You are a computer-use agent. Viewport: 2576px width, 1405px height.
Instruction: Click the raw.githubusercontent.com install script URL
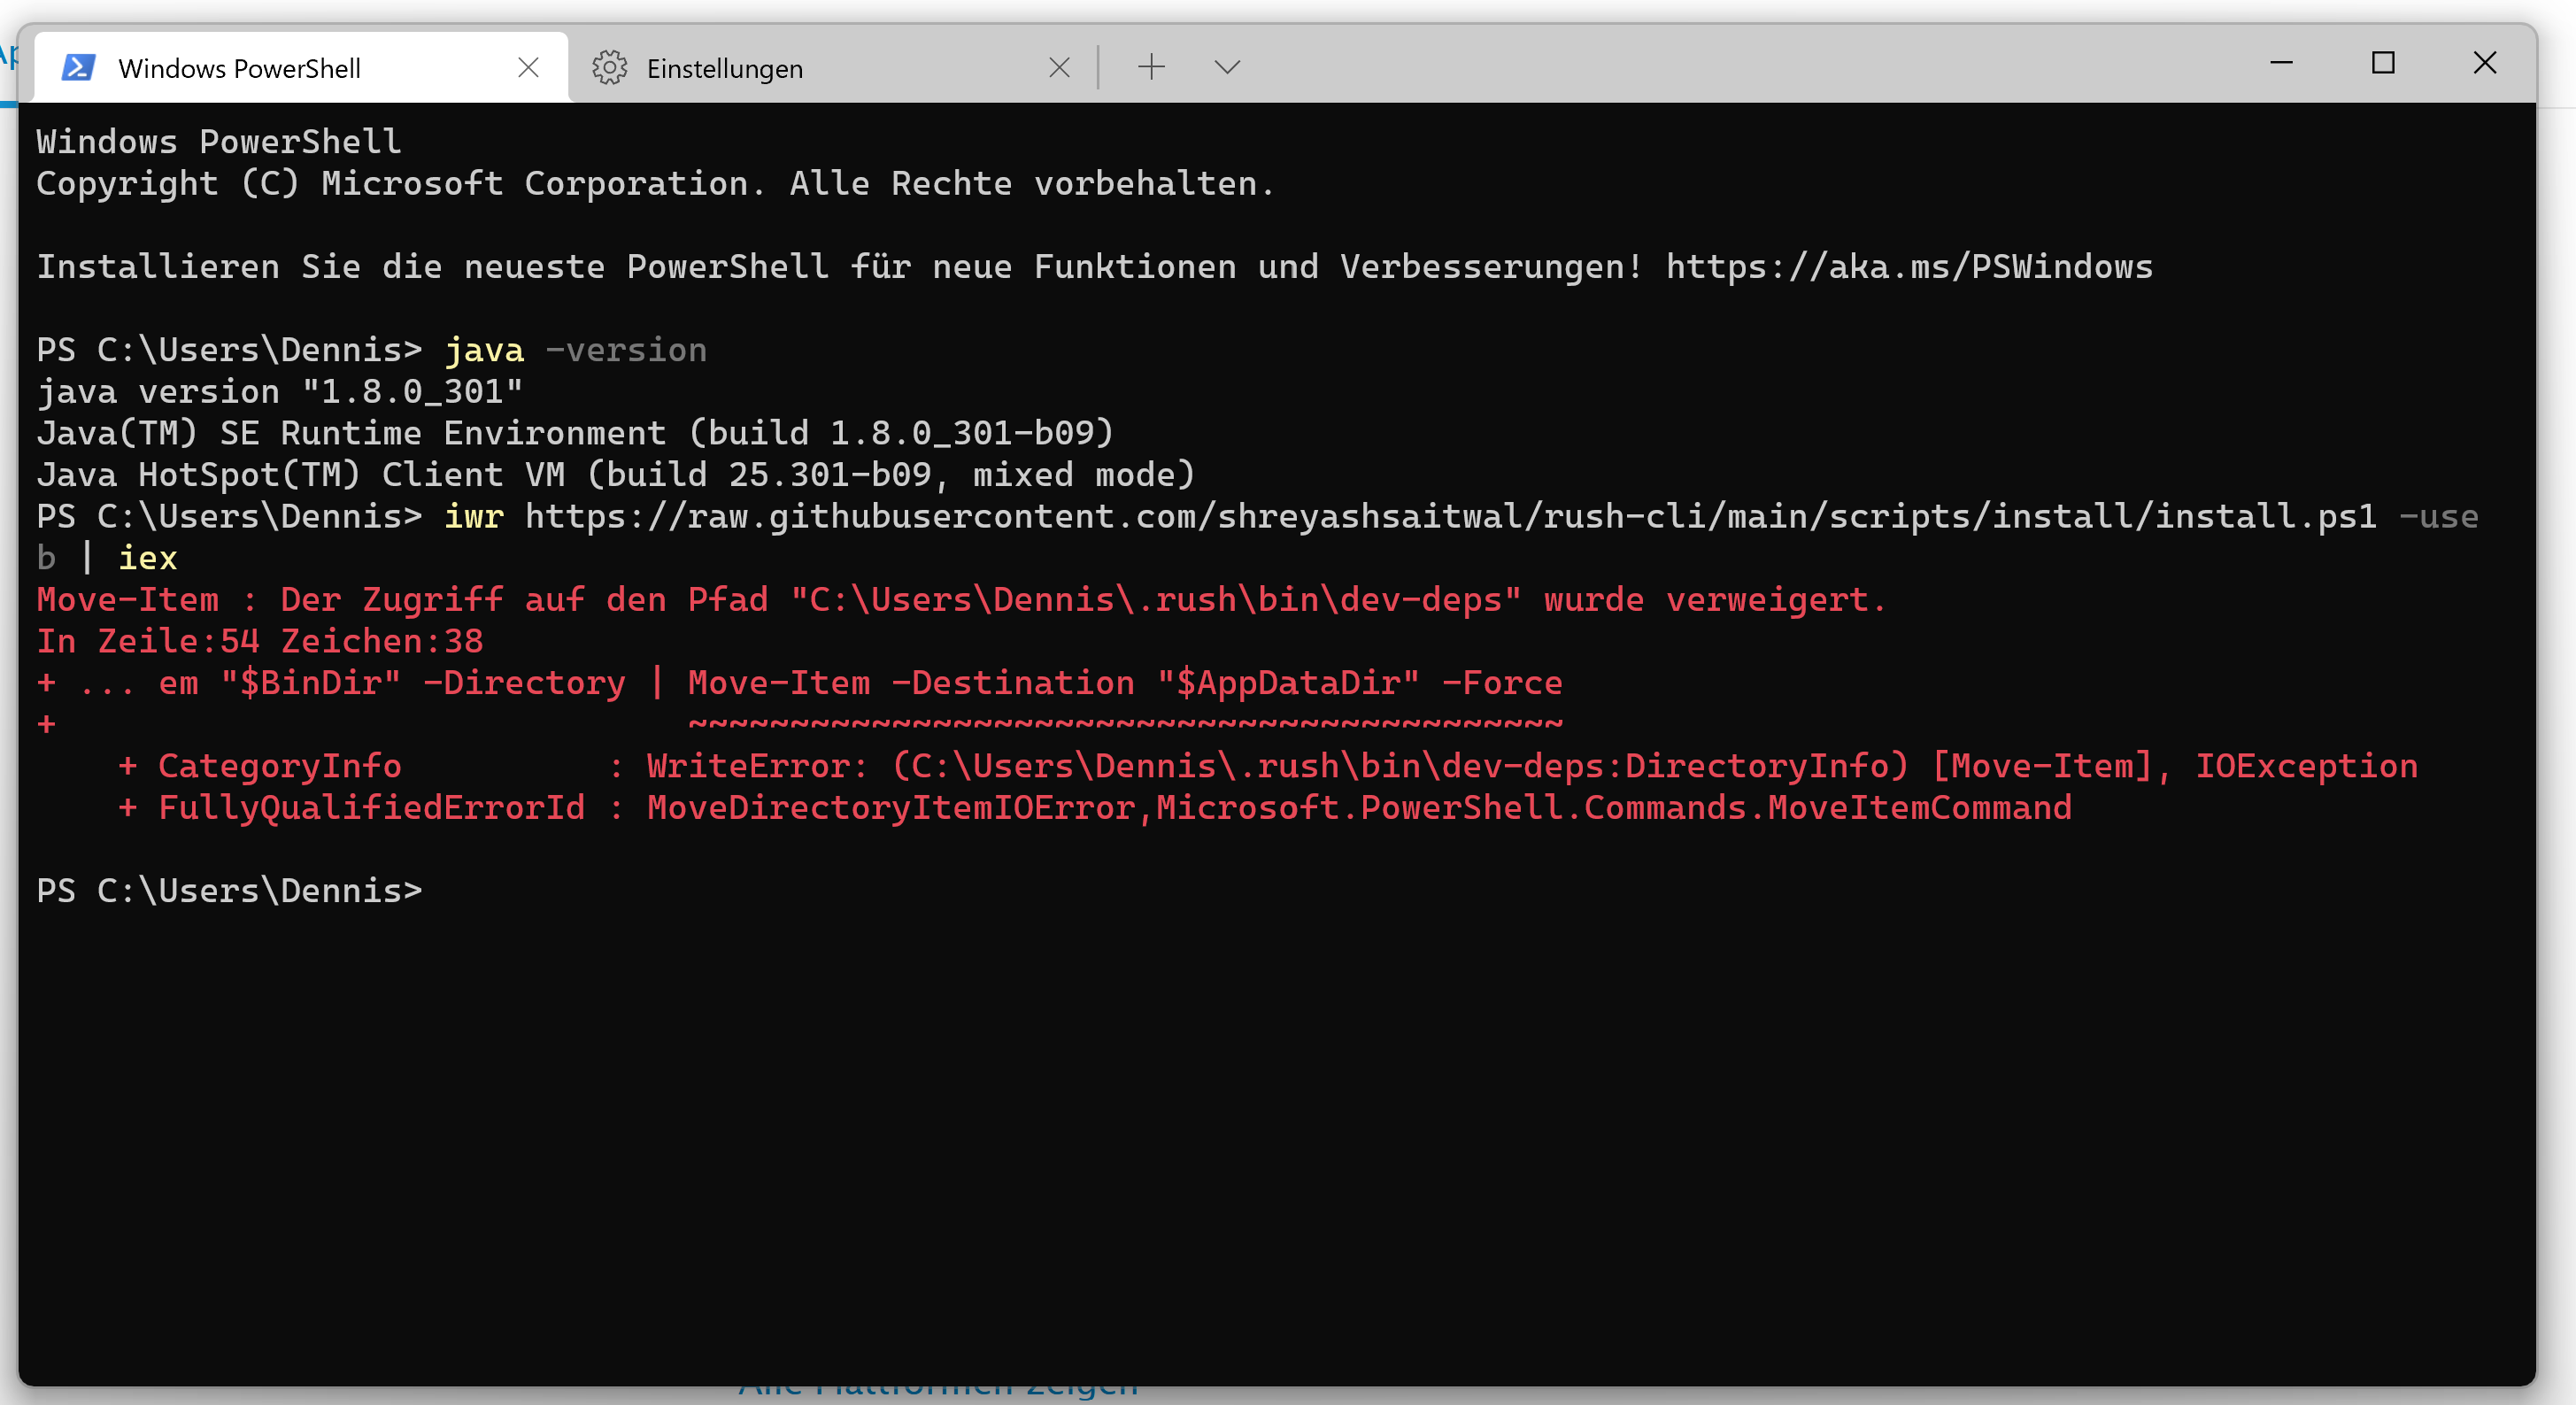[x=1450, y=516]
